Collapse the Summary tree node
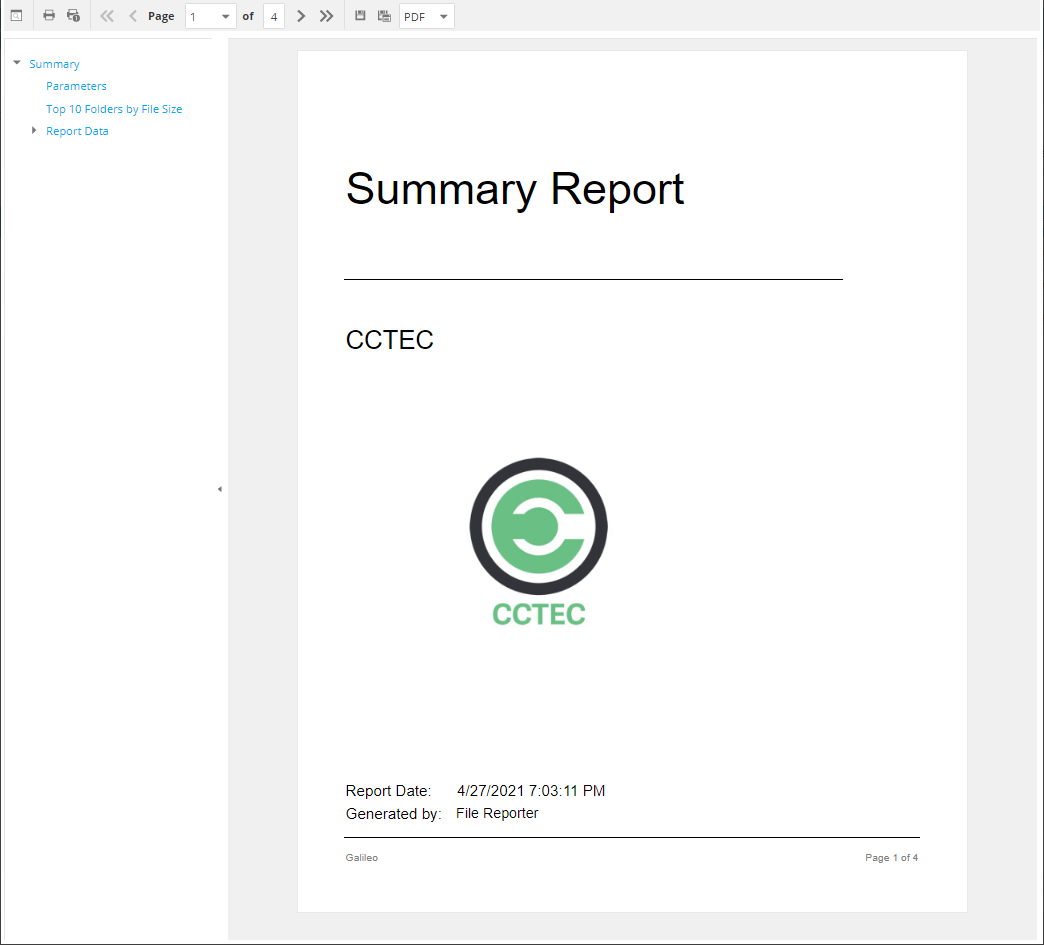The width and height of the screenshot is (1044, 945). [17, 63]
